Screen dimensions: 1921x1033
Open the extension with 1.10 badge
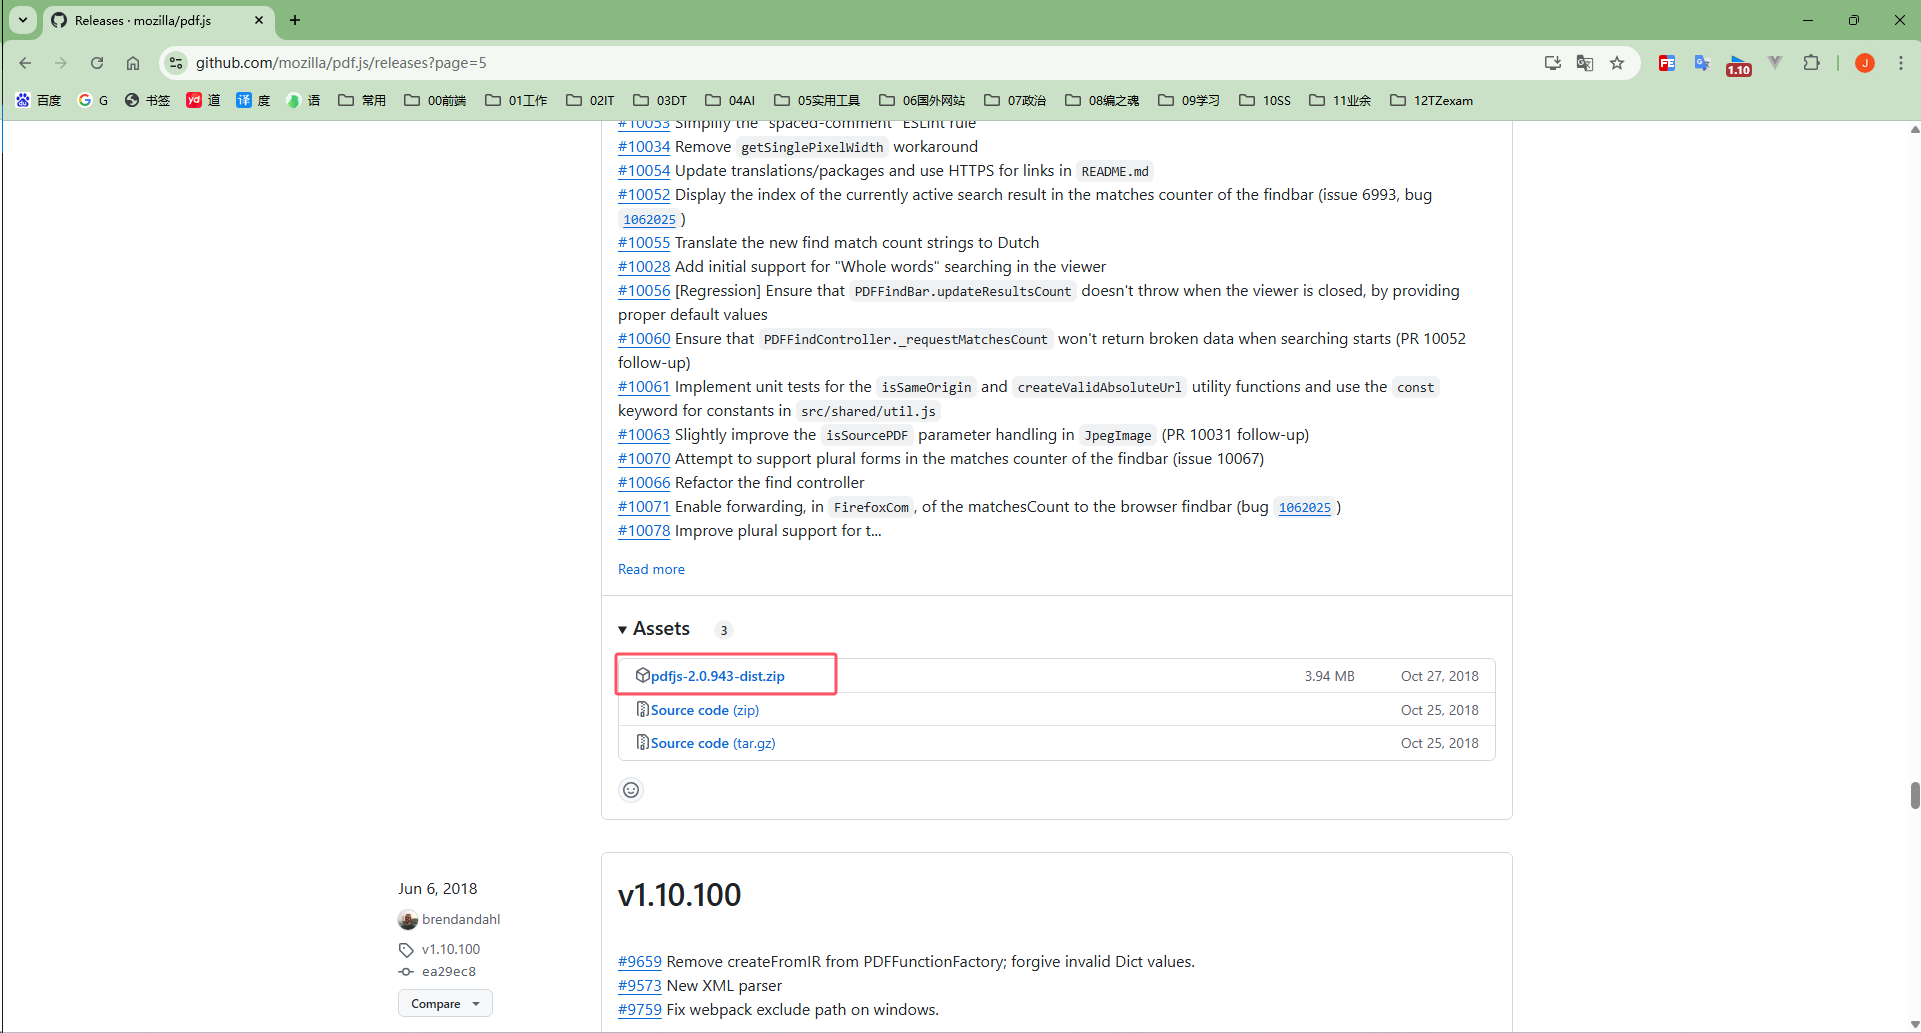tap(1739, 65)
